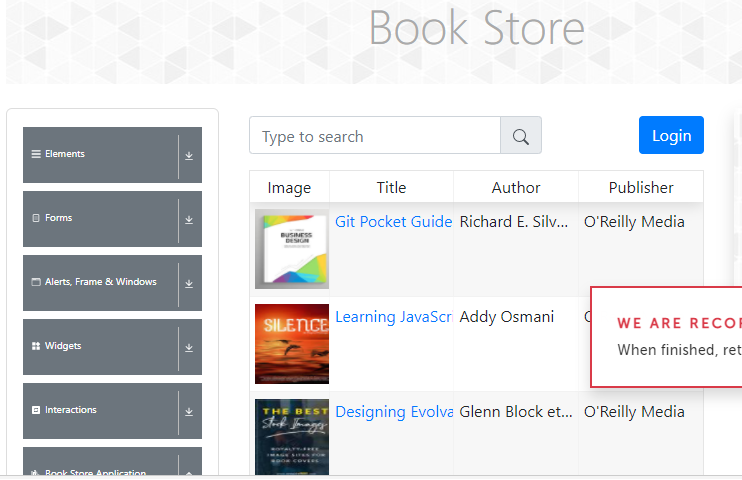Image resolution: width=742 pixels, height=480 pixels.
Task: Sort by the Image column header
Action: tap(289, 187)
